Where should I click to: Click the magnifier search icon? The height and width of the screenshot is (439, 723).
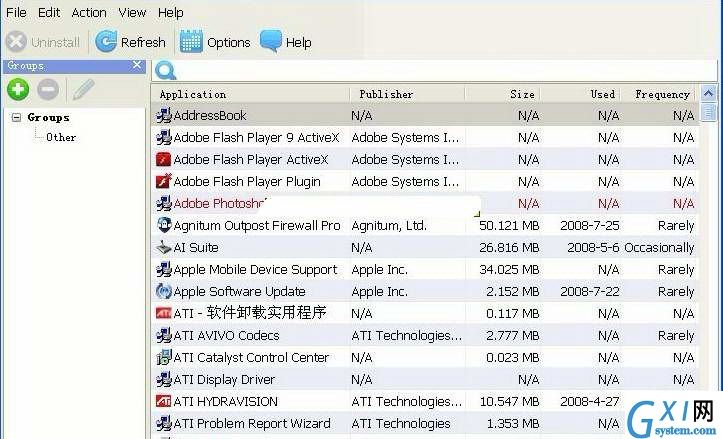166,71
